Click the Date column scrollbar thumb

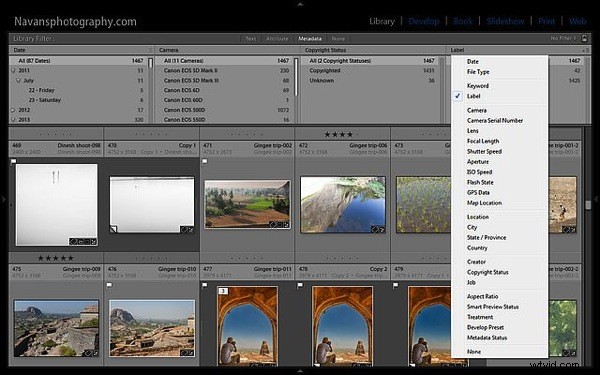pos(150,63)
